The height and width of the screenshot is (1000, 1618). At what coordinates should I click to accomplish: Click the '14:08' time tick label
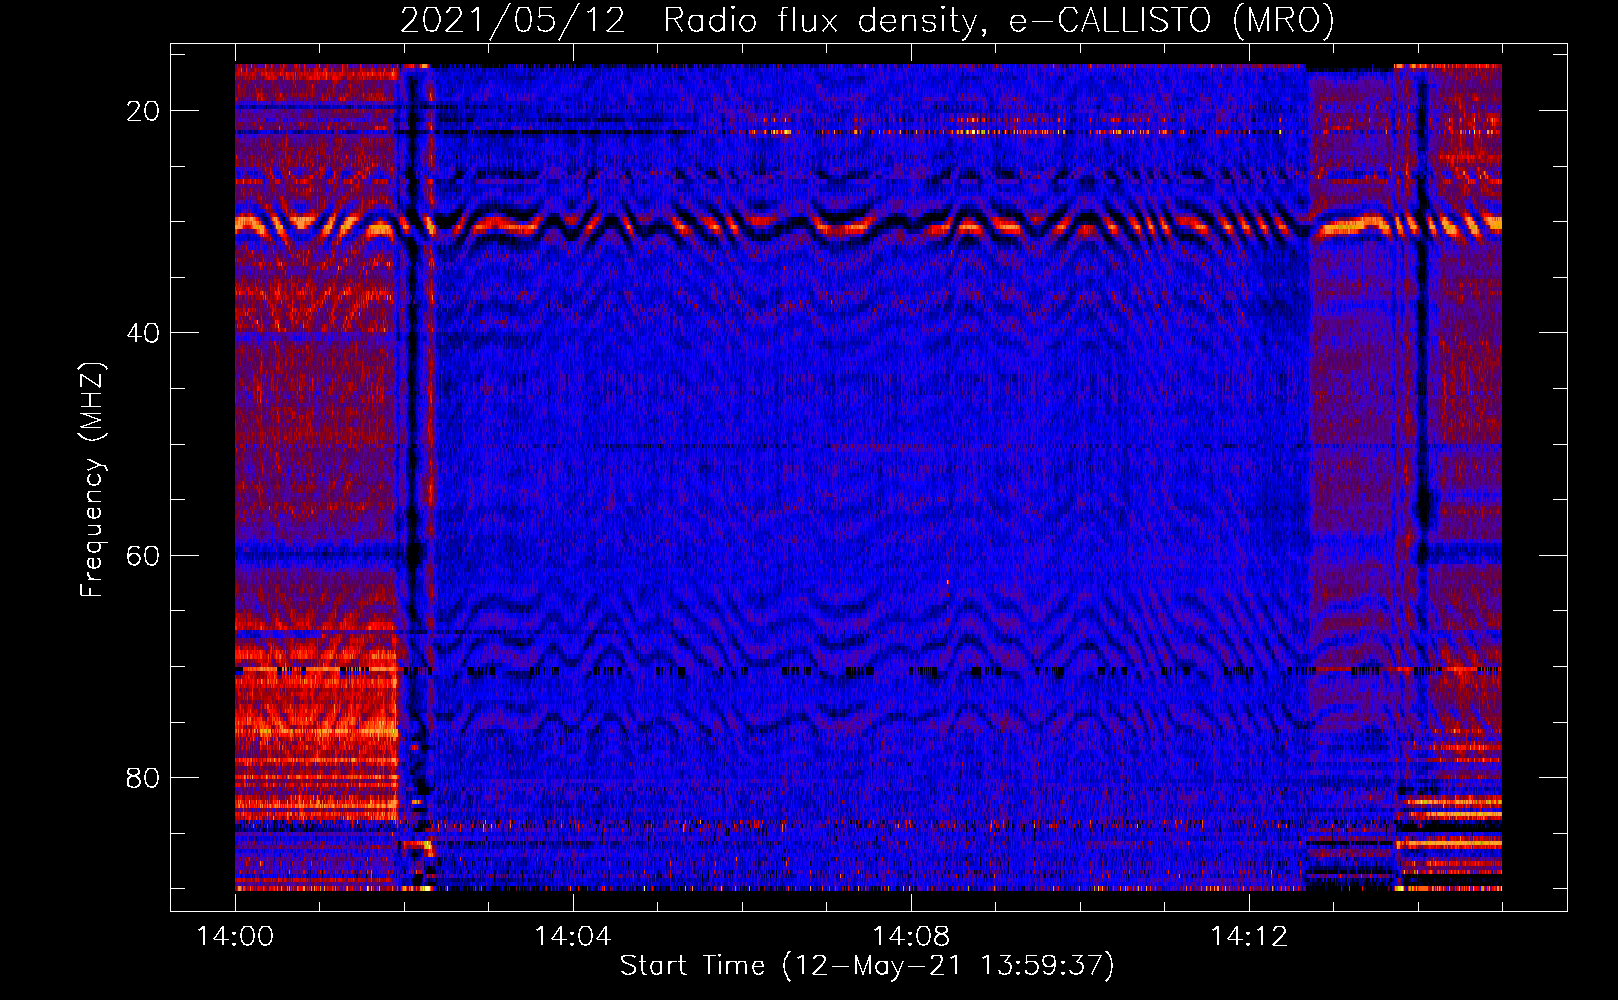tap(910, 936)
